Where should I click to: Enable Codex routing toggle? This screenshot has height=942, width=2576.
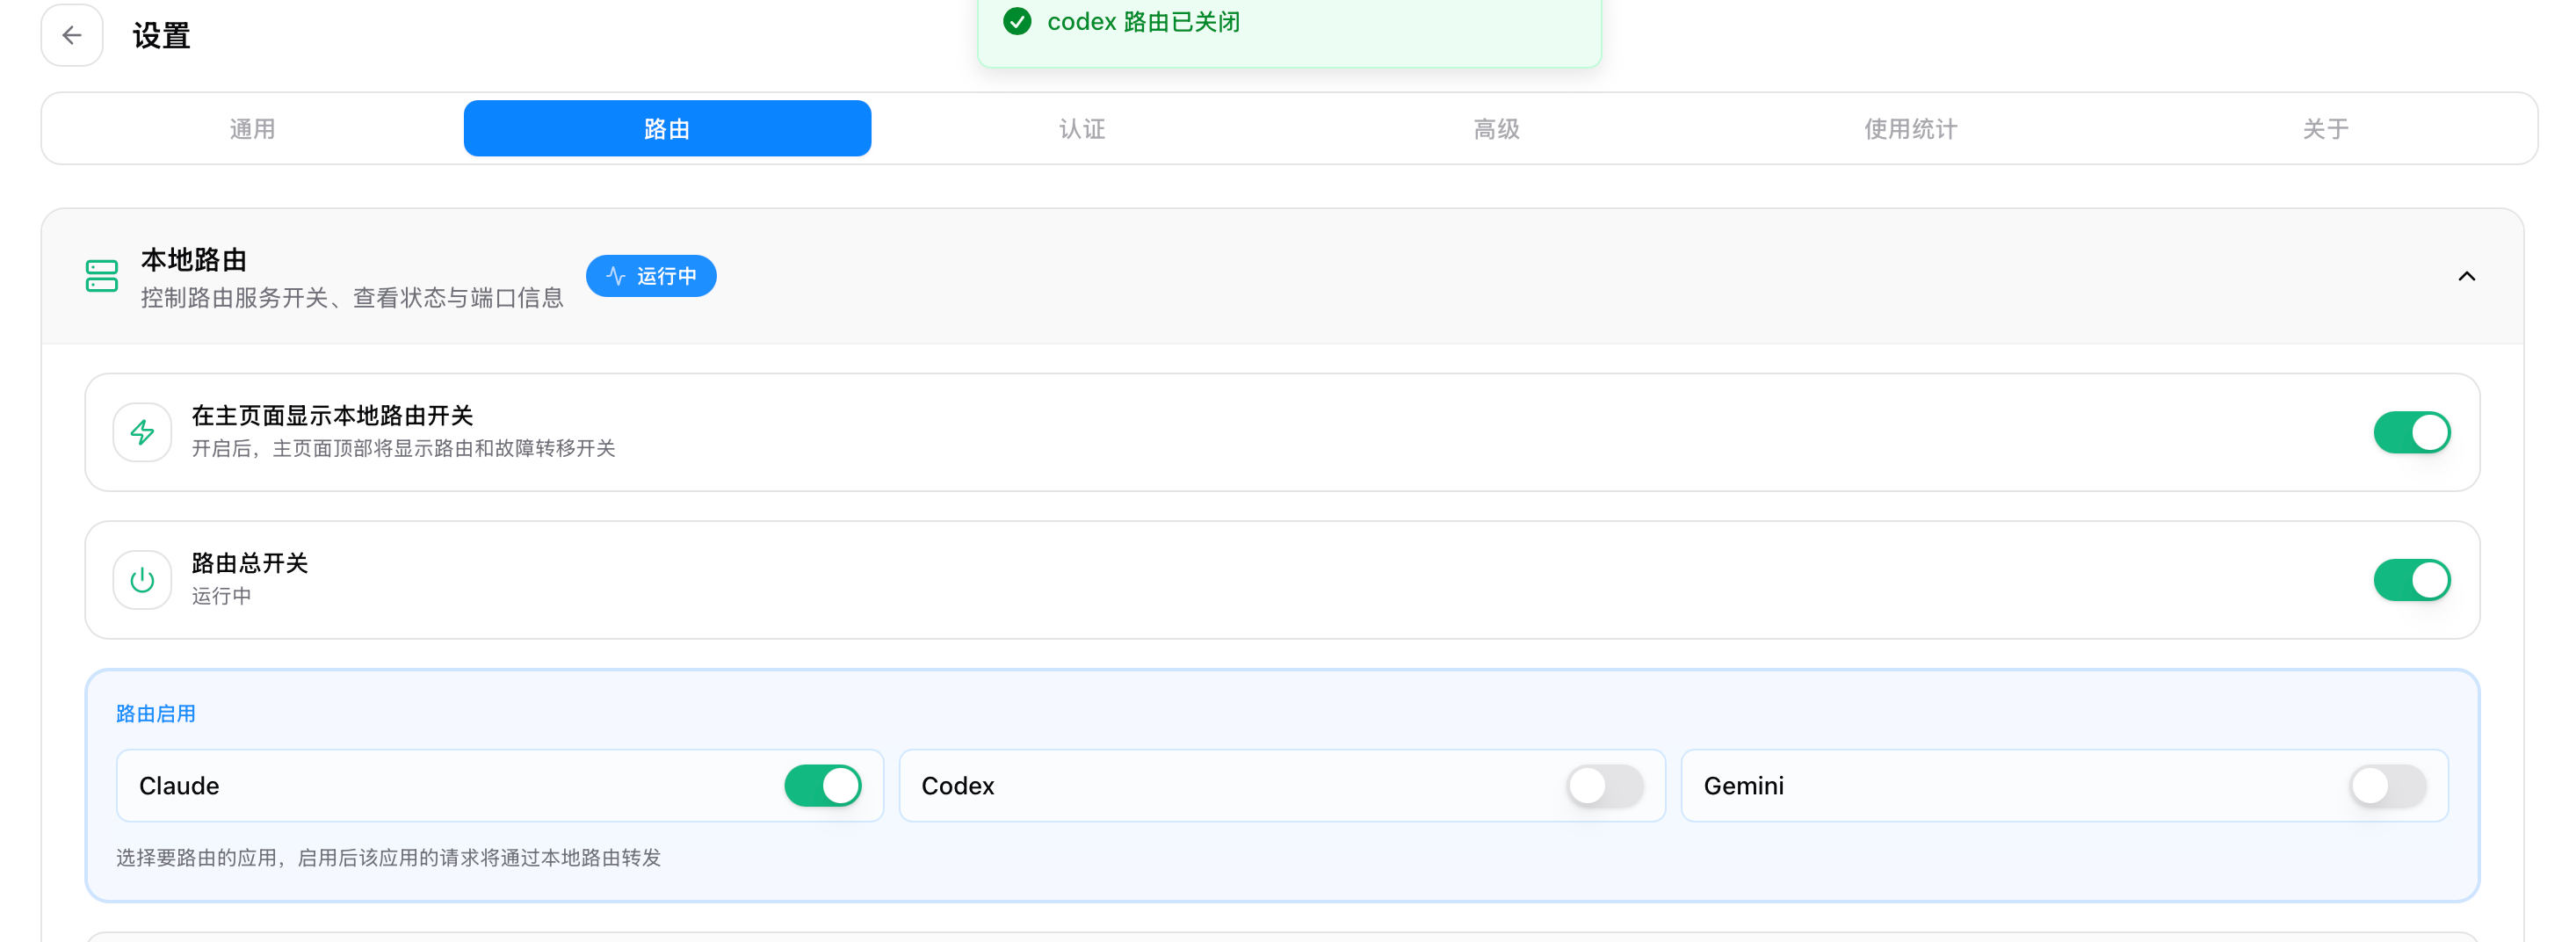1604,786
